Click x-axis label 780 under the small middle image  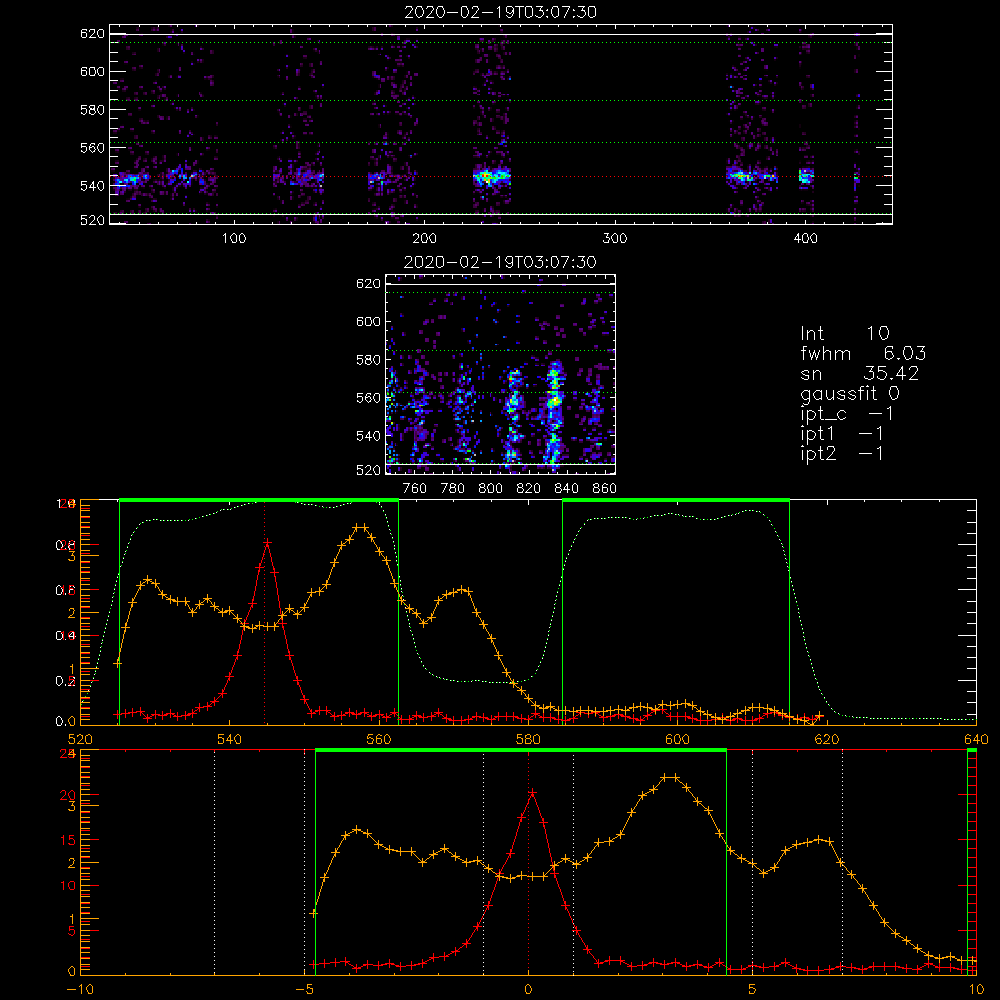coord(453,489)
